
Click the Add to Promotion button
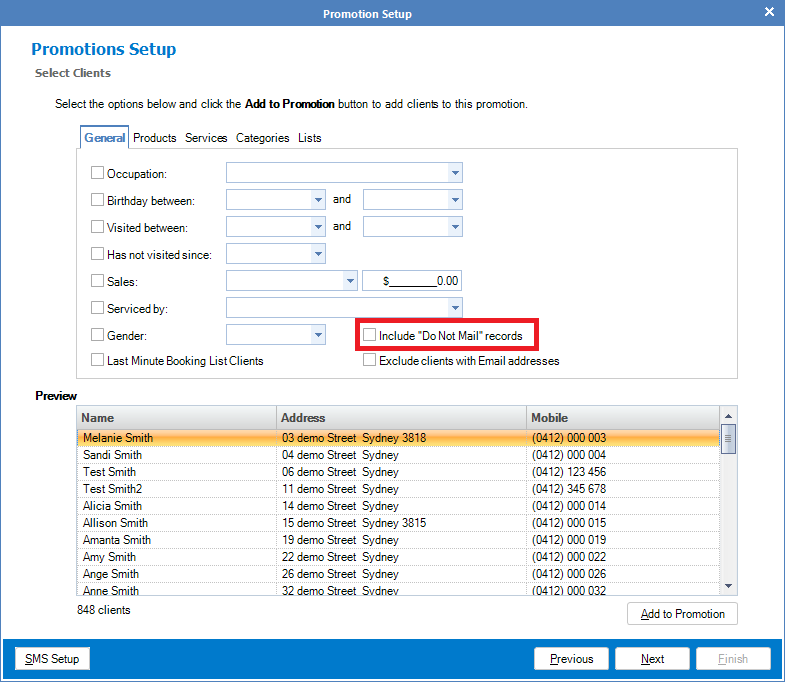[x=682, y=614]
